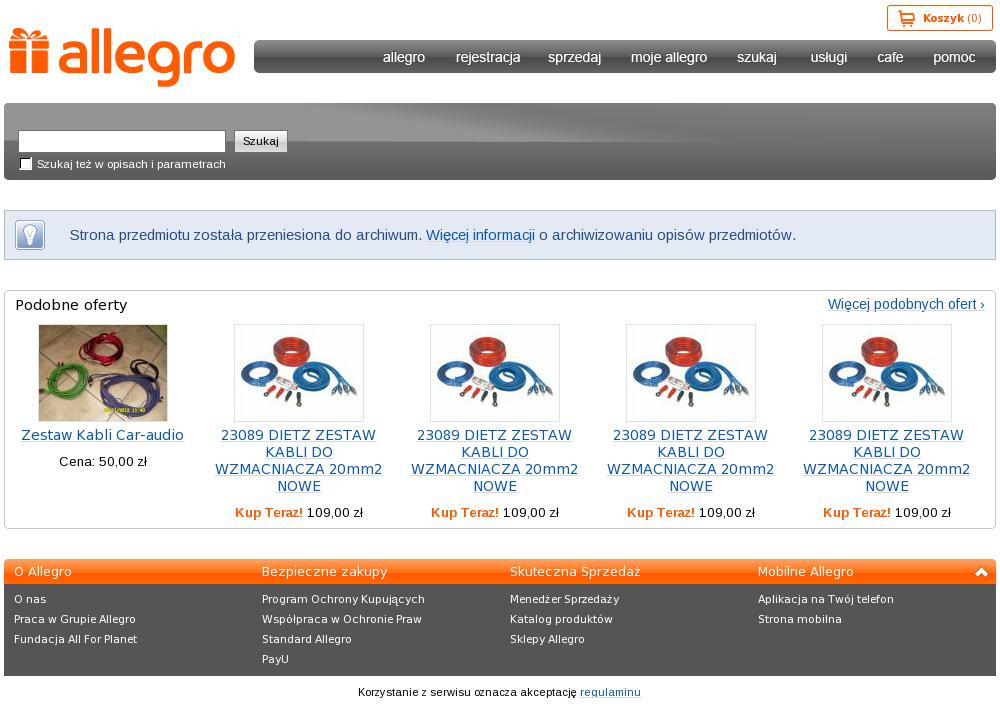Go to rejestracja in top navigation
The image size is (1000, 712).
(488, 57)
